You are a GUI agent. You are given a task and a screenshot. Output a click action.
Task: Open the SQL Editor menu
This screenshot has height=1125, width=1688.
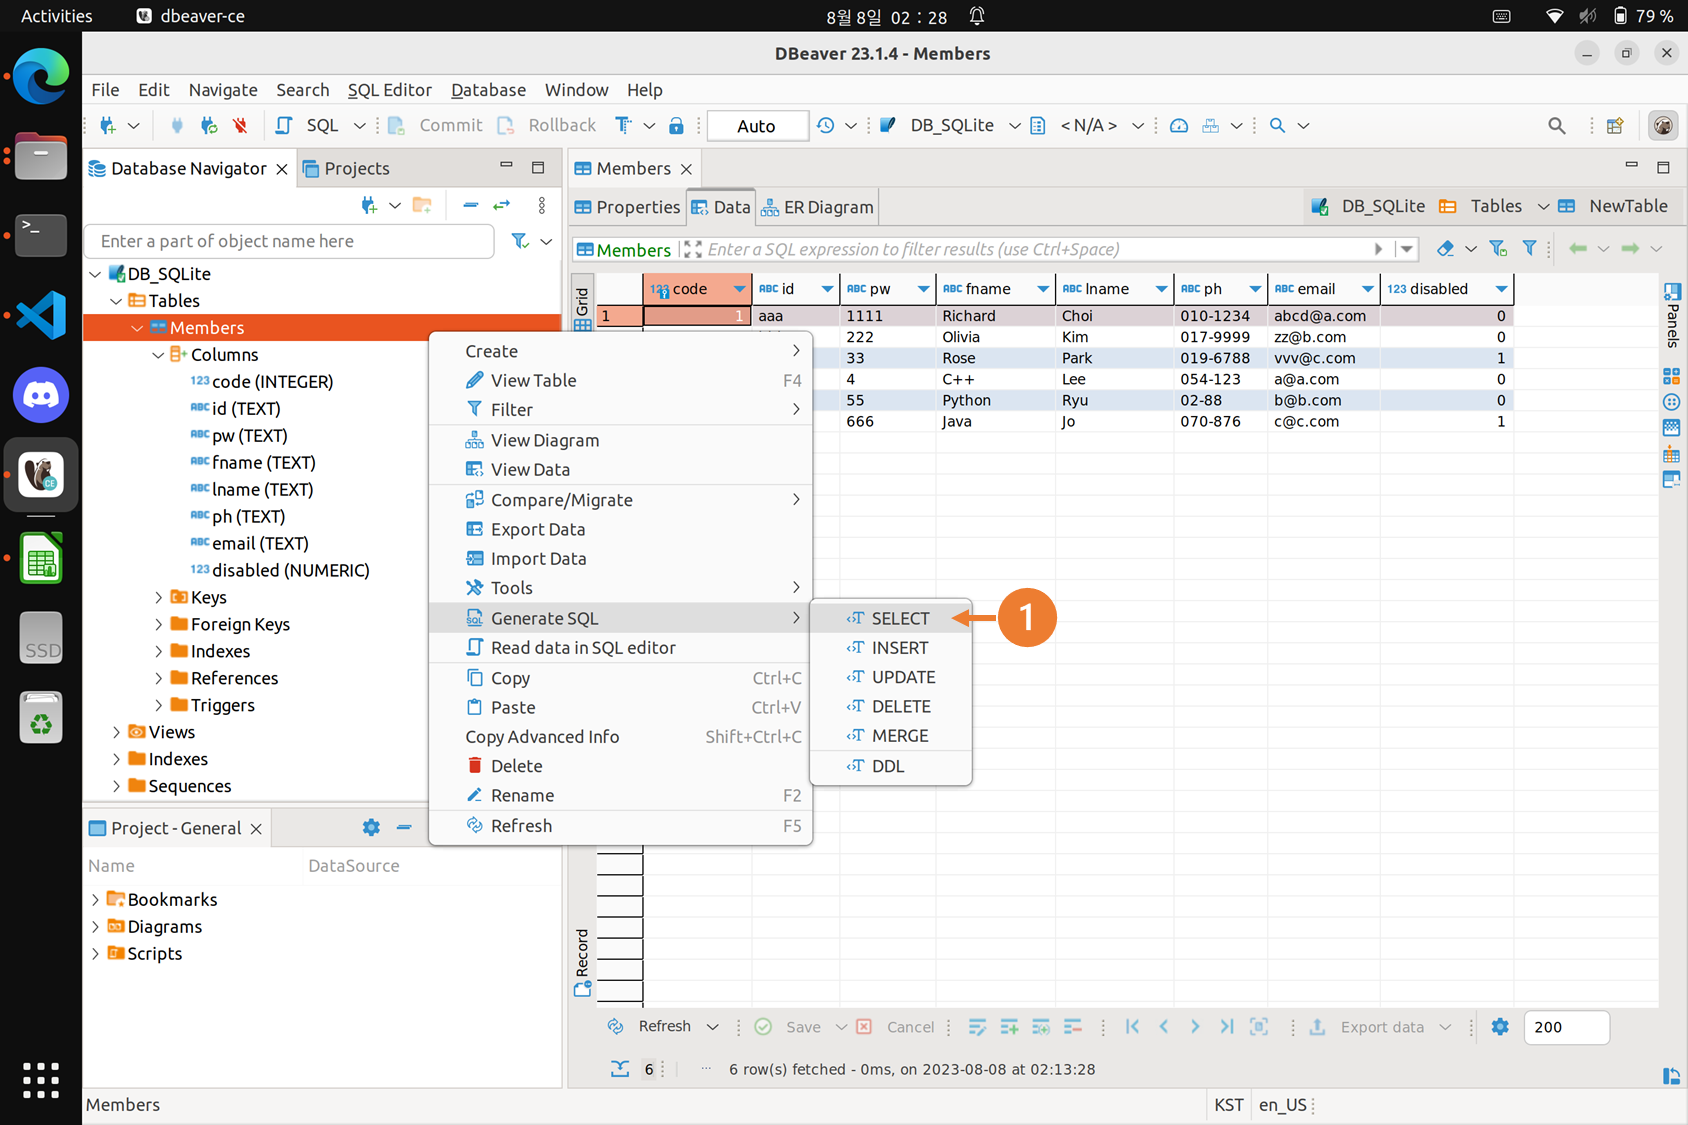click(x=390, y=90)
